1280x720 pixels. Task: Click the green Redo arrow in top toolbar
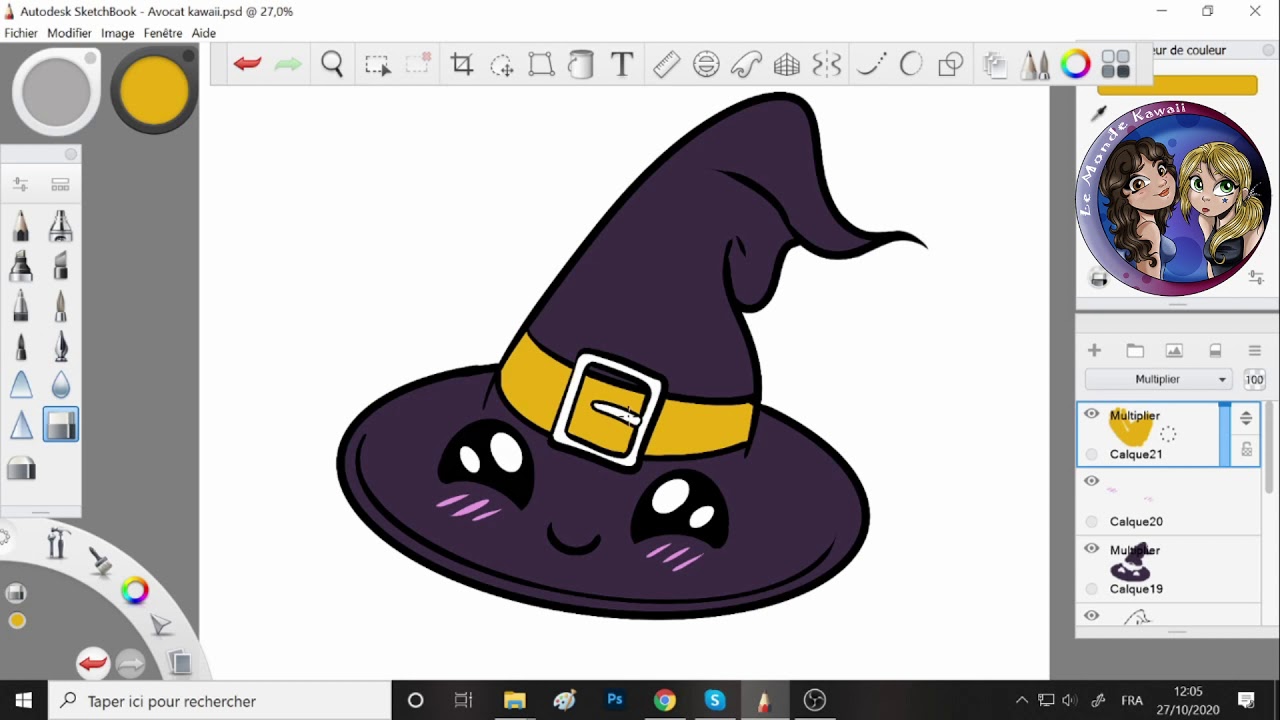288,65
